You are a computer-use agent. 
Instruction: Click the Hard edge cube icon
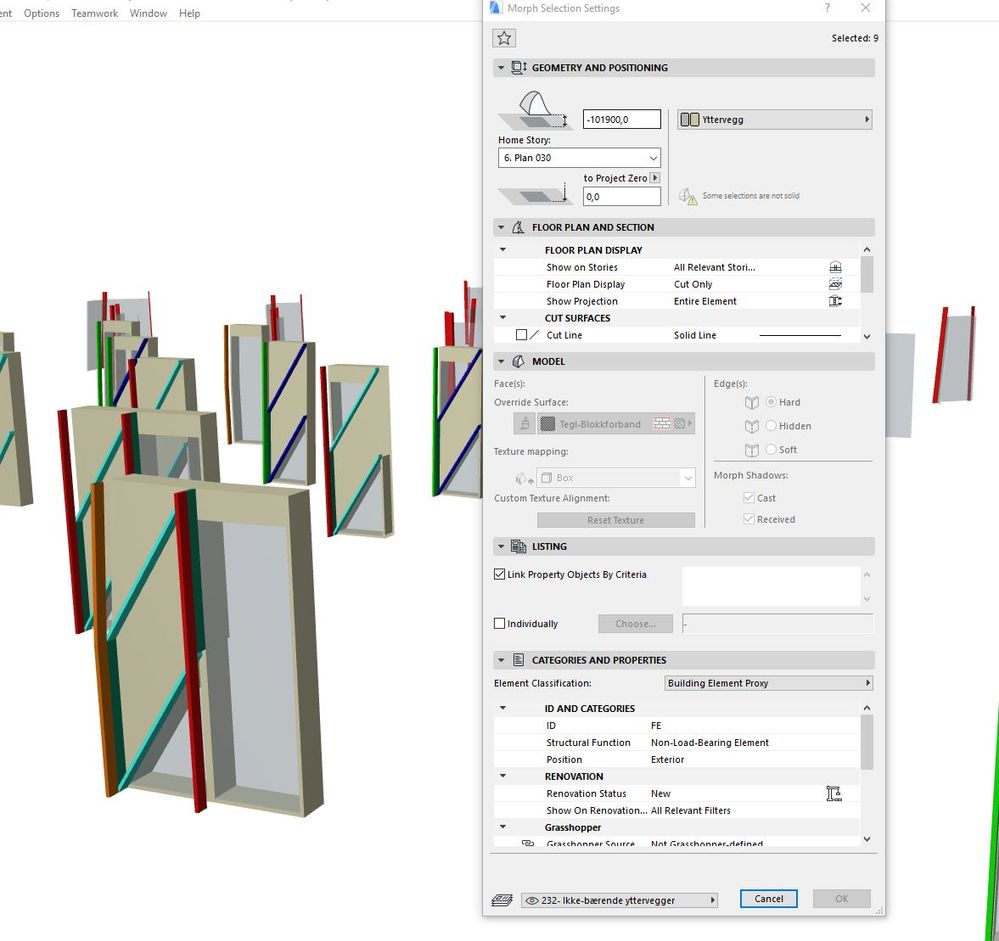(x=752, y=403)
